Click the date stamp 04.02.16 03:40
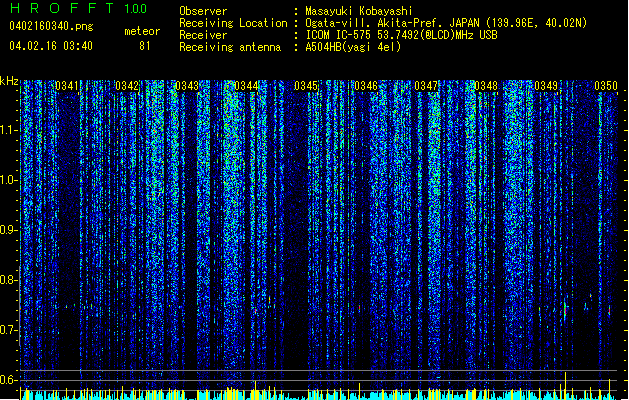Screen dimensions: 629x400 click(51, 46)
